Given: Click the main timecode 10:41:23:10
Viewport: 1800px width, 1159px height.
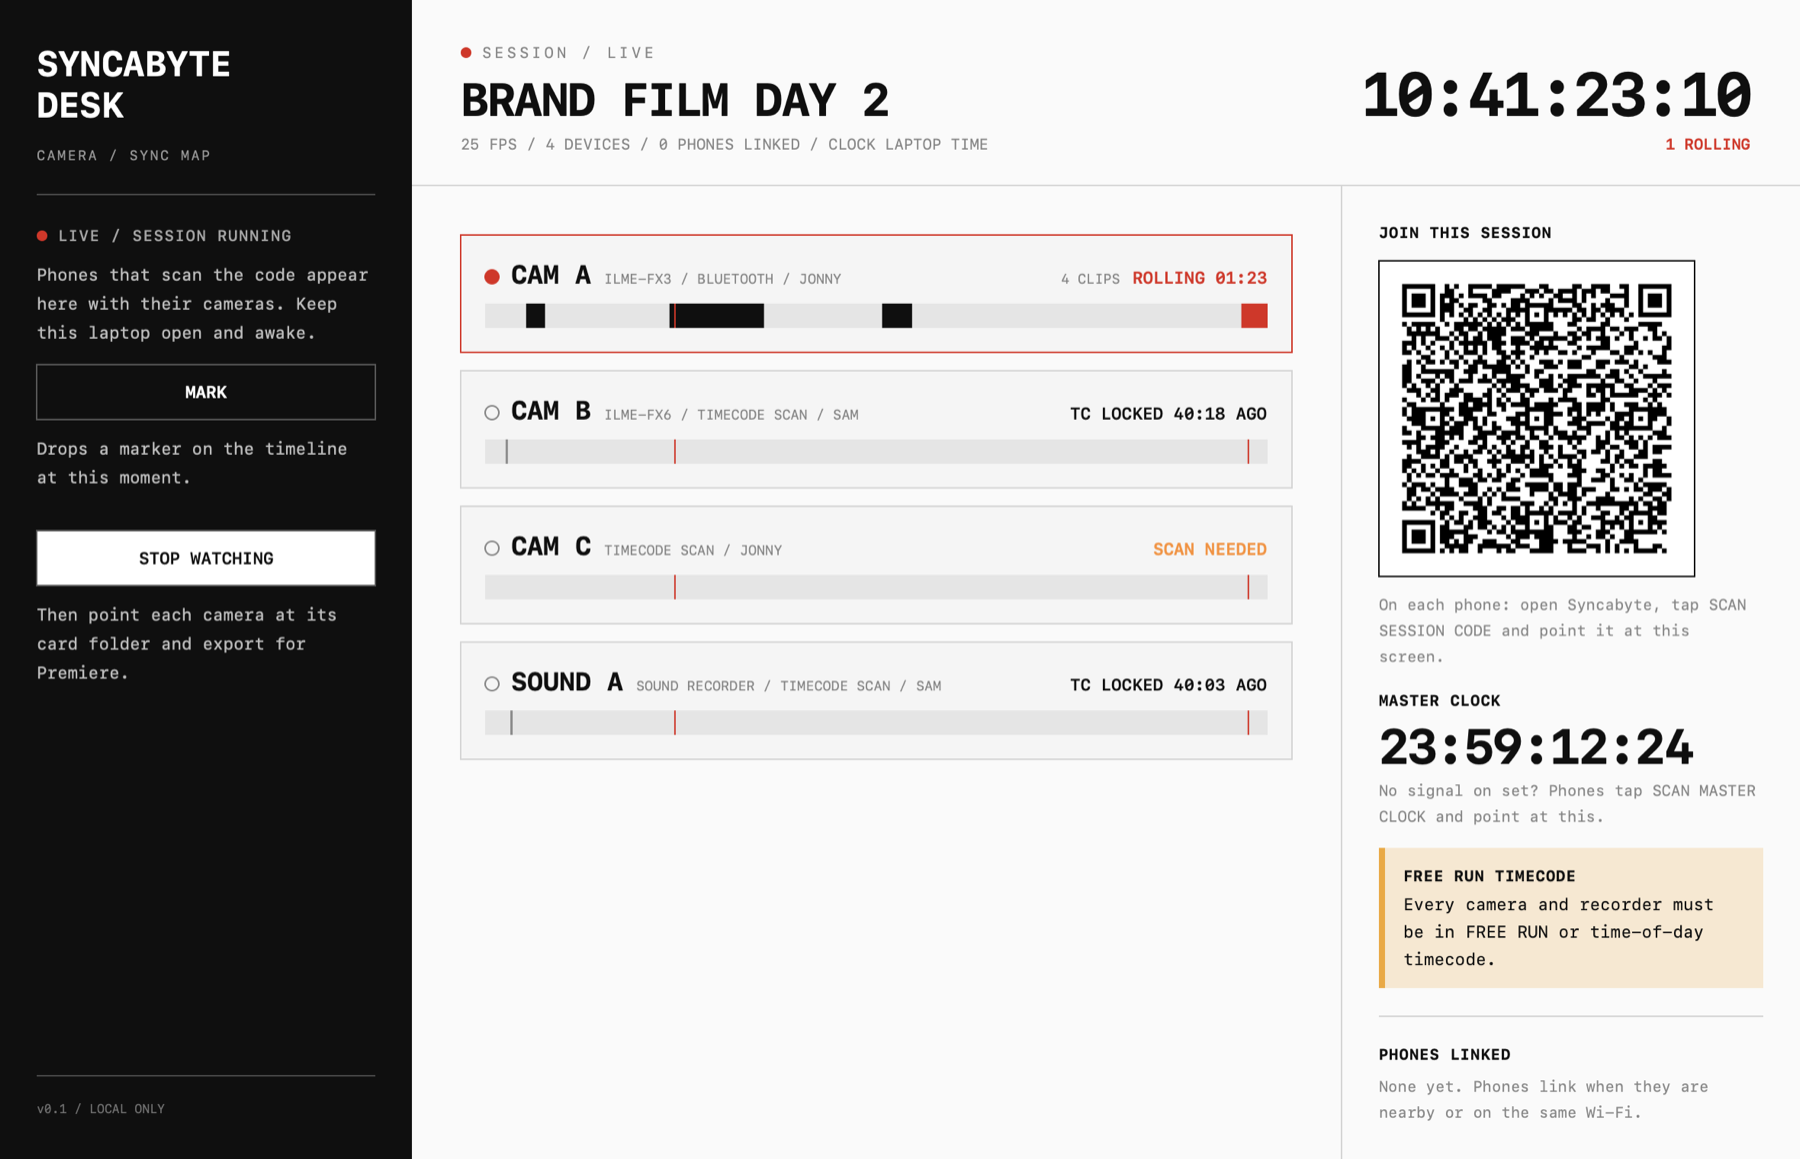Looking at the screenshot, I should (x=1556, y=96).
